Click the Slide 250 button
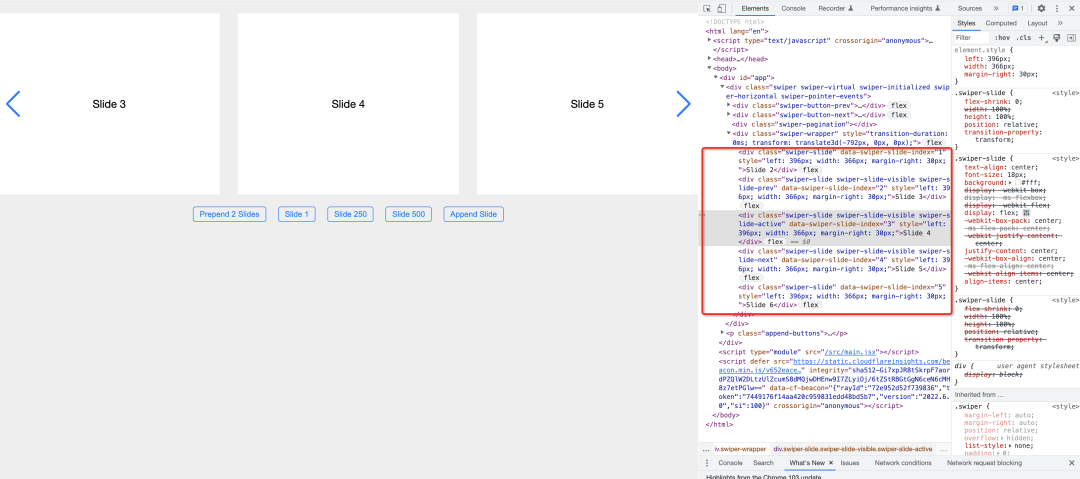1080x479 pixels. (350, 214)
